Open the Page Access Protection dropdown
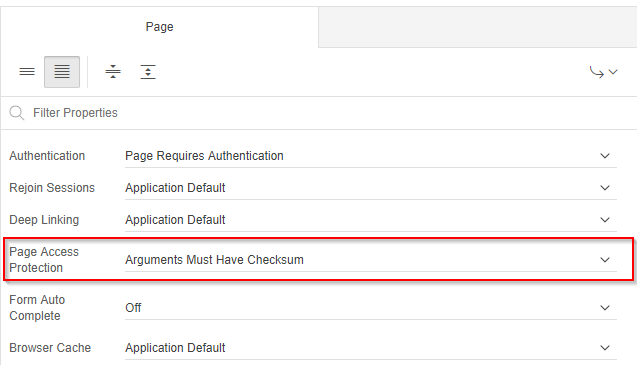This screenshot has height=365, width=637. coord(371,260)
